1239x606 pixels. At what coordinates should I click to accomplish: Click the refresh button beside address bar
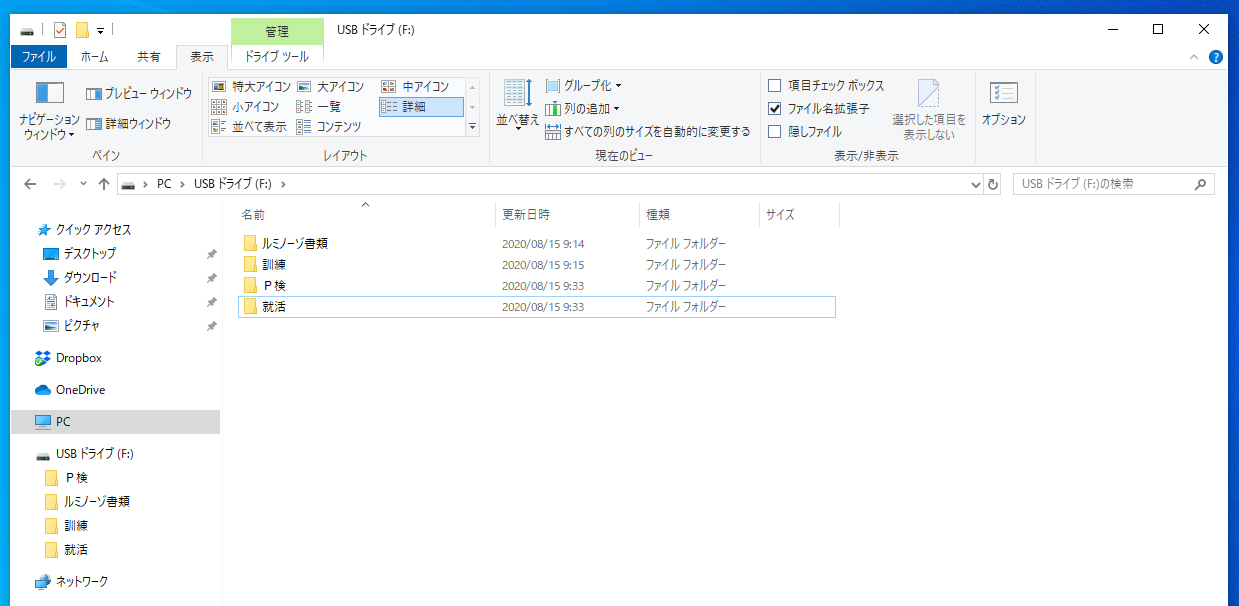click(992, 184)
